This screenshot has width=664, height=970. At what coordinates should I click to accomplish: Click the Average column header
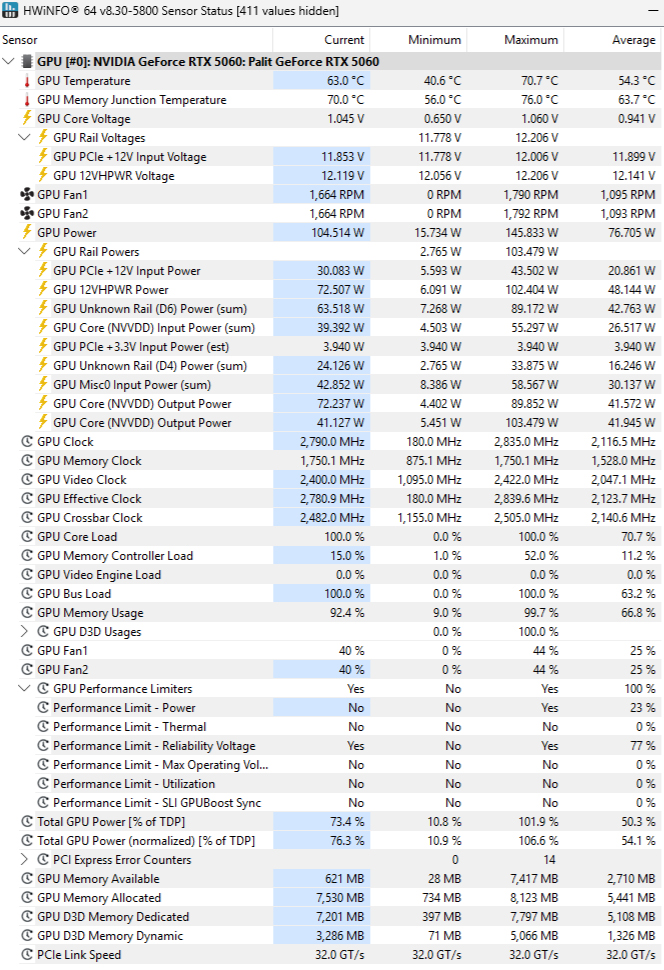tap(613, 40)
